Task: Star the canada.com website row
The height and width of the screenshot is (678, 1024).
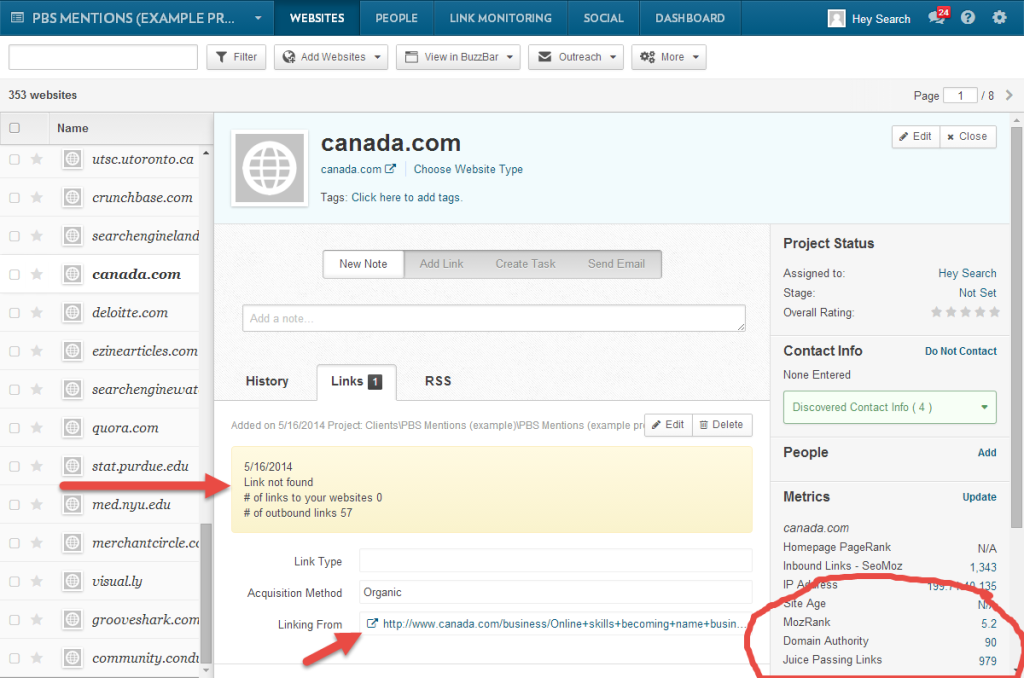Action: pyautogui.click(x=37, y=274)
